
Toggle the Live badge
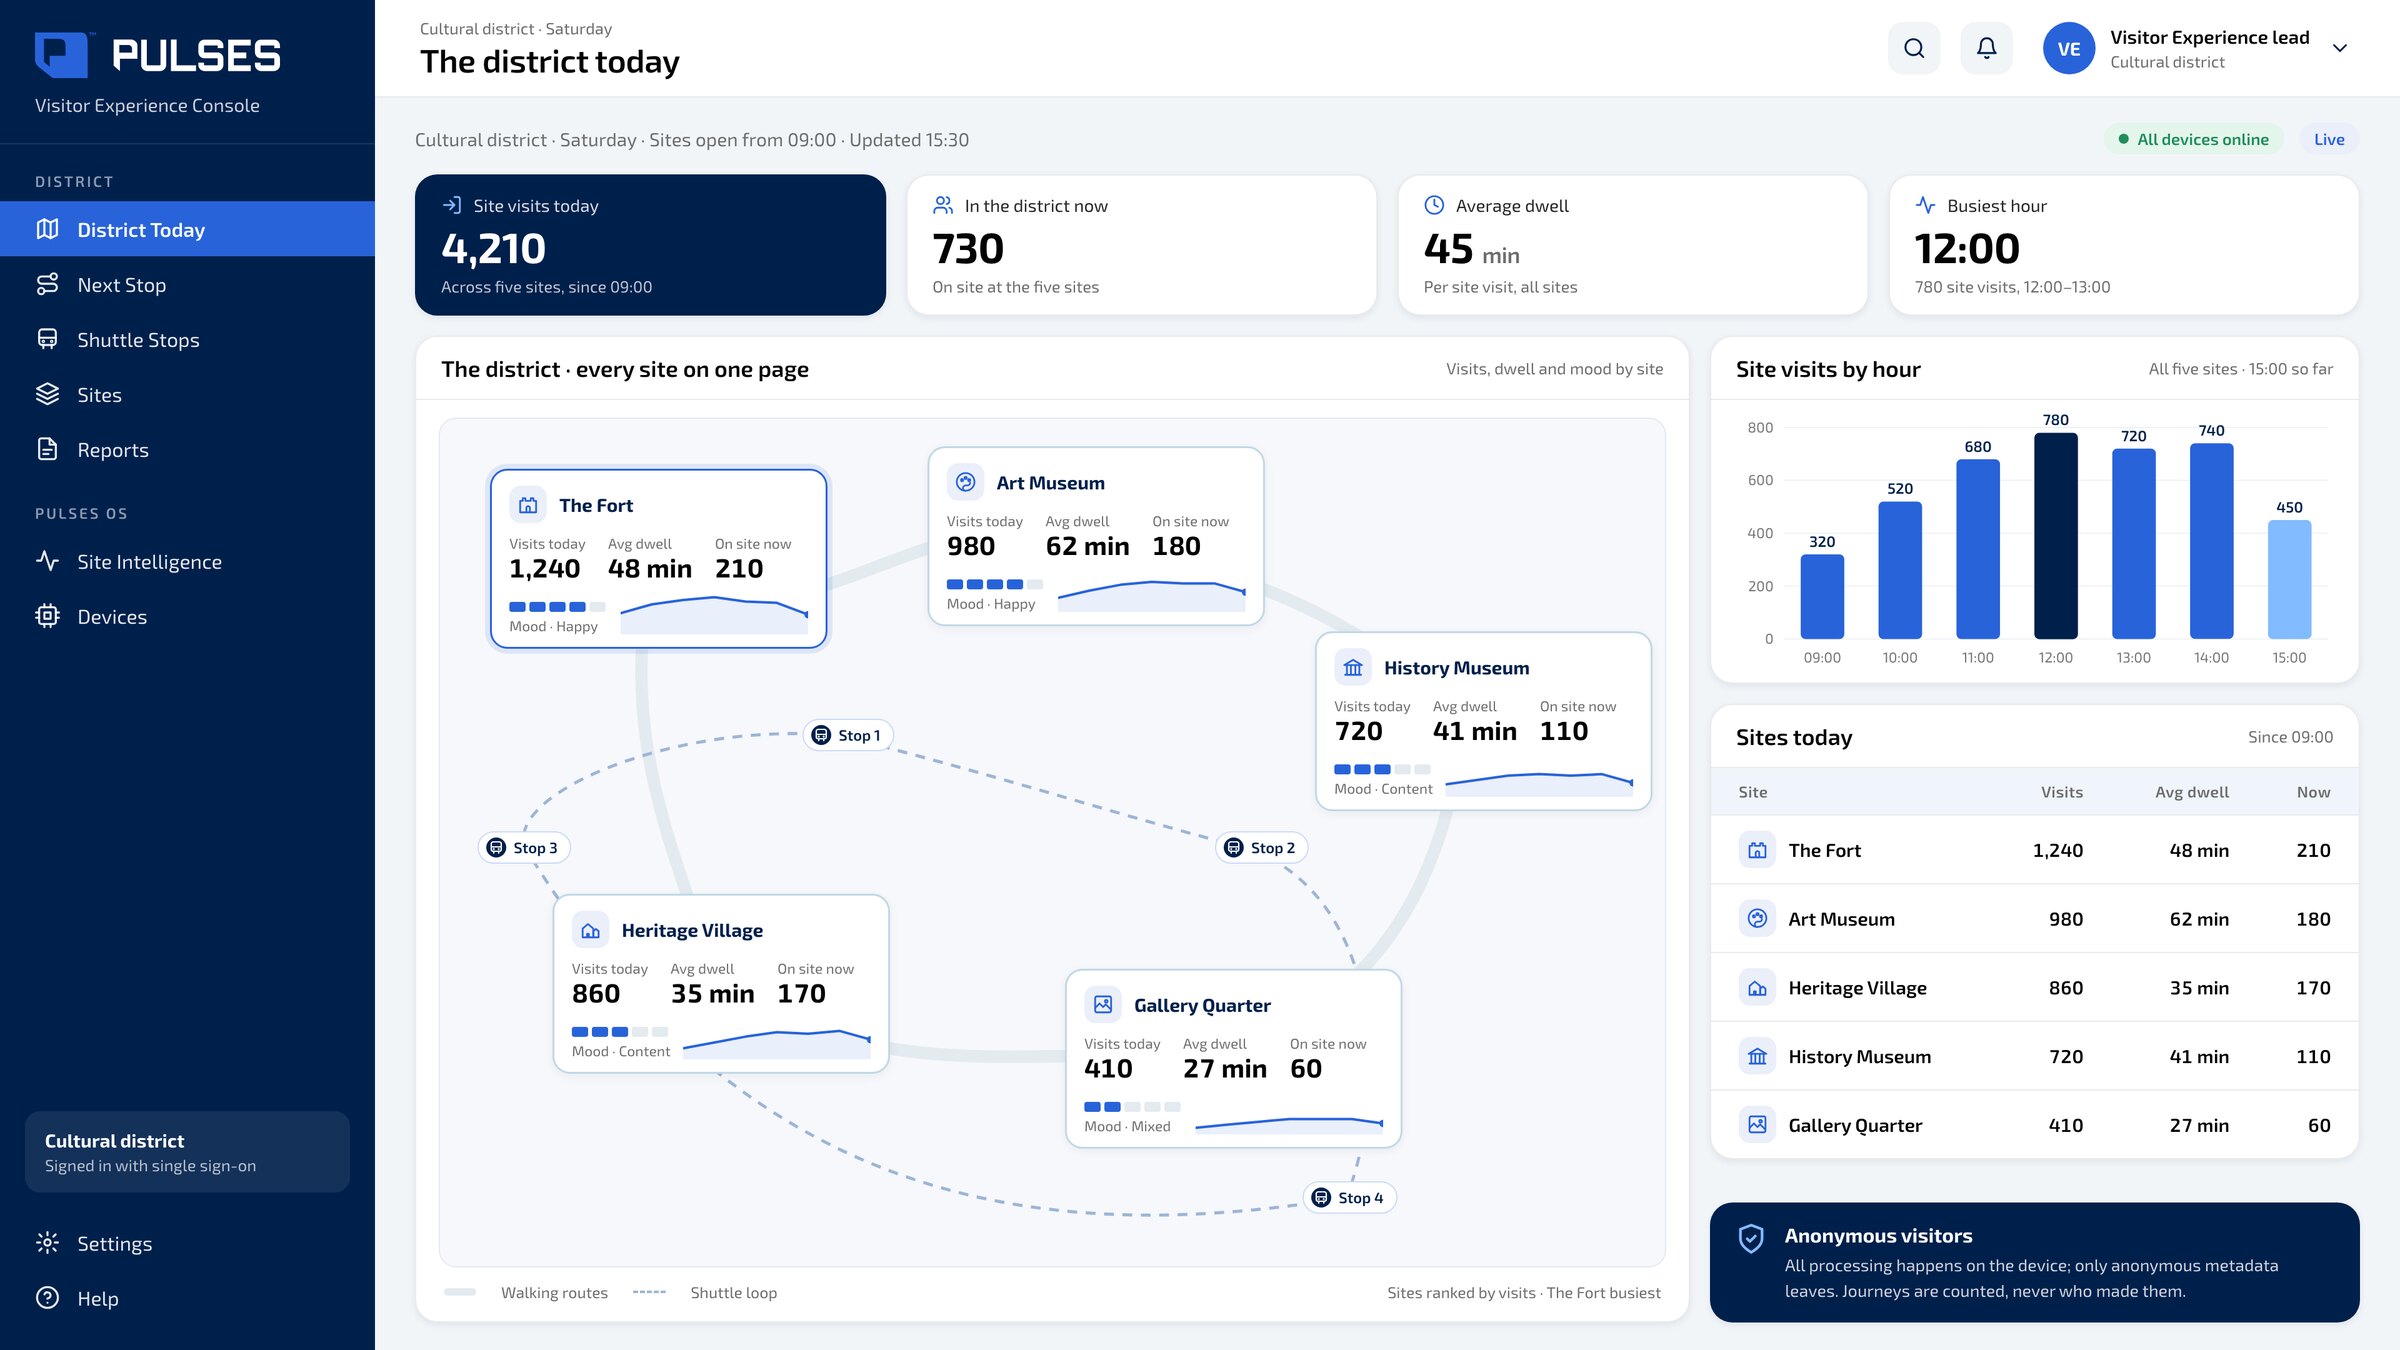(2329, 139)
